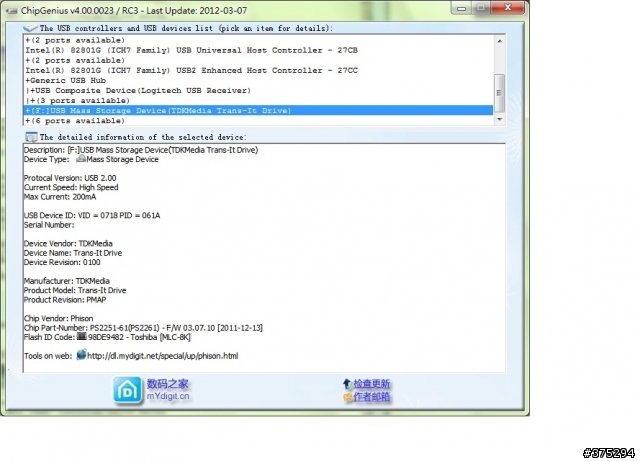Click the USB device list header icon
This screenshot has height=461, width=640.
31,28
